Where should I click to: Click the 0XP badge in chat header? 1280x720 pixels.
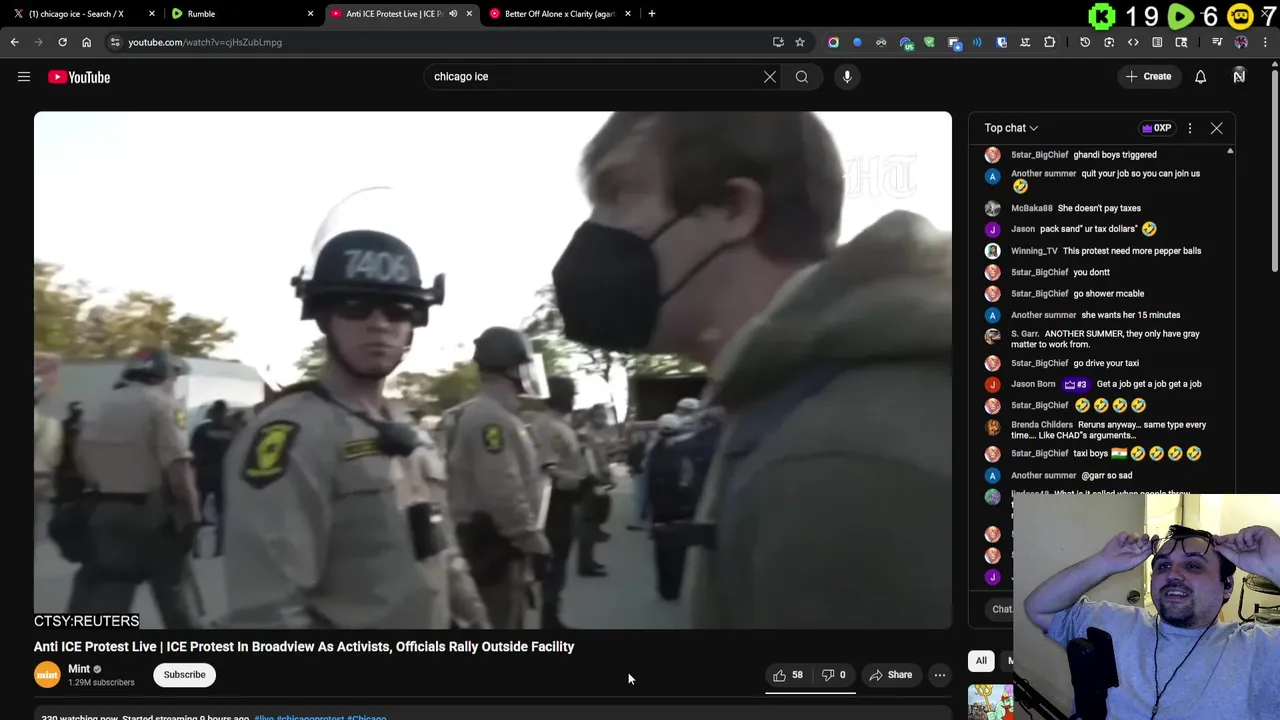[x=1156, y=128]
